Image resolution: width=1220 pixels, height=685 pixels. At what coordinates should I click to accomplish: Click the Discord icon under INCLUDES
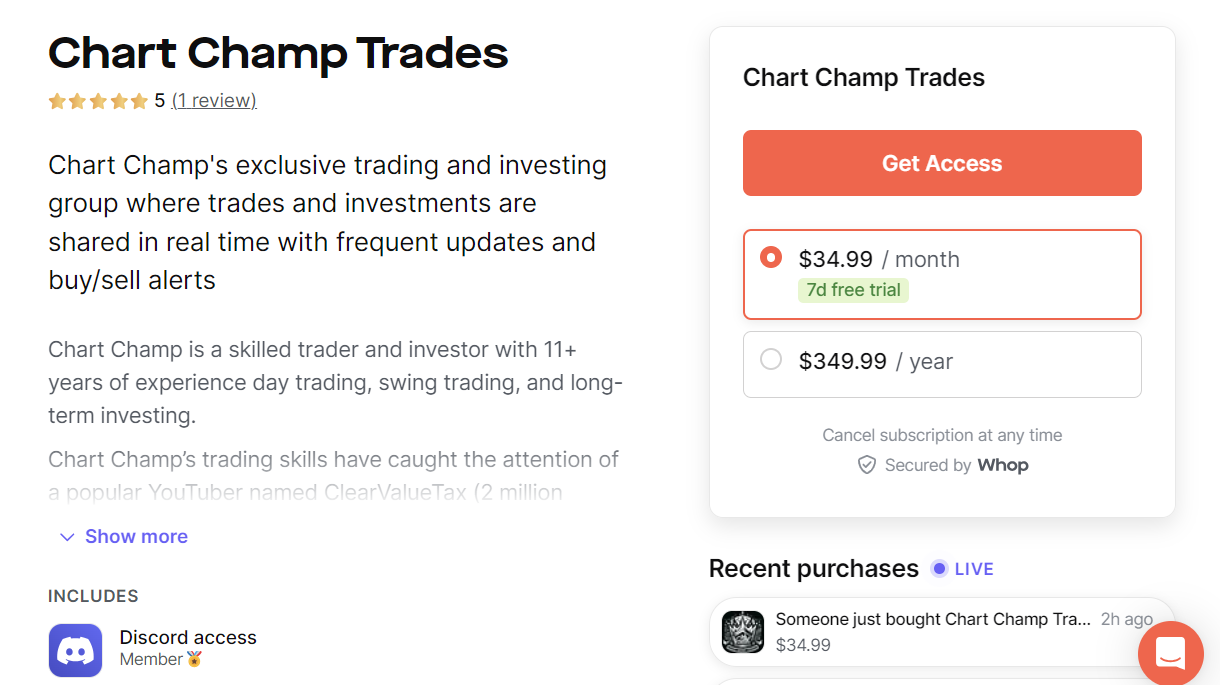75,650
